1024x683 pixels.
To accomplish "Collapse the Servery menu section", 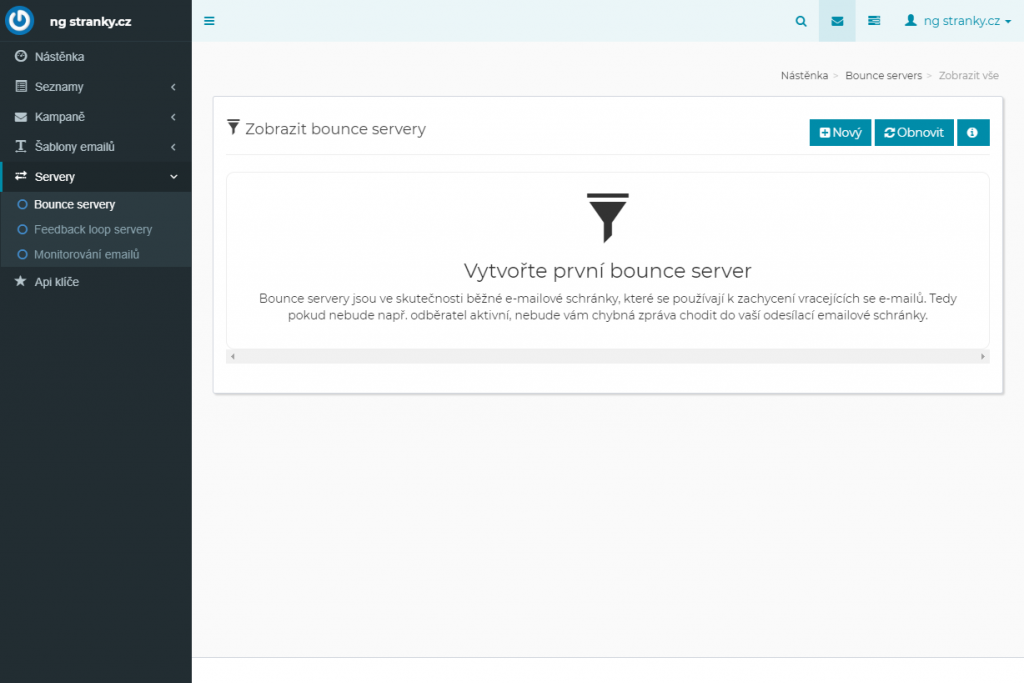I will pos(95,177).
